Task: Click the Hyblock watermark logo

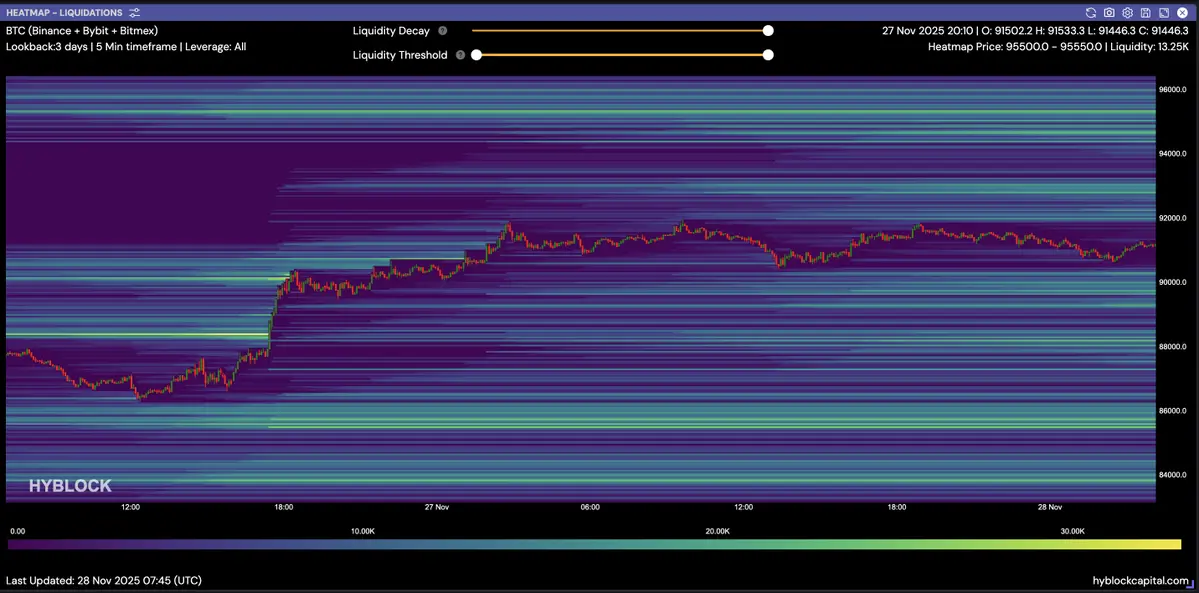Action: coord(70,486)
